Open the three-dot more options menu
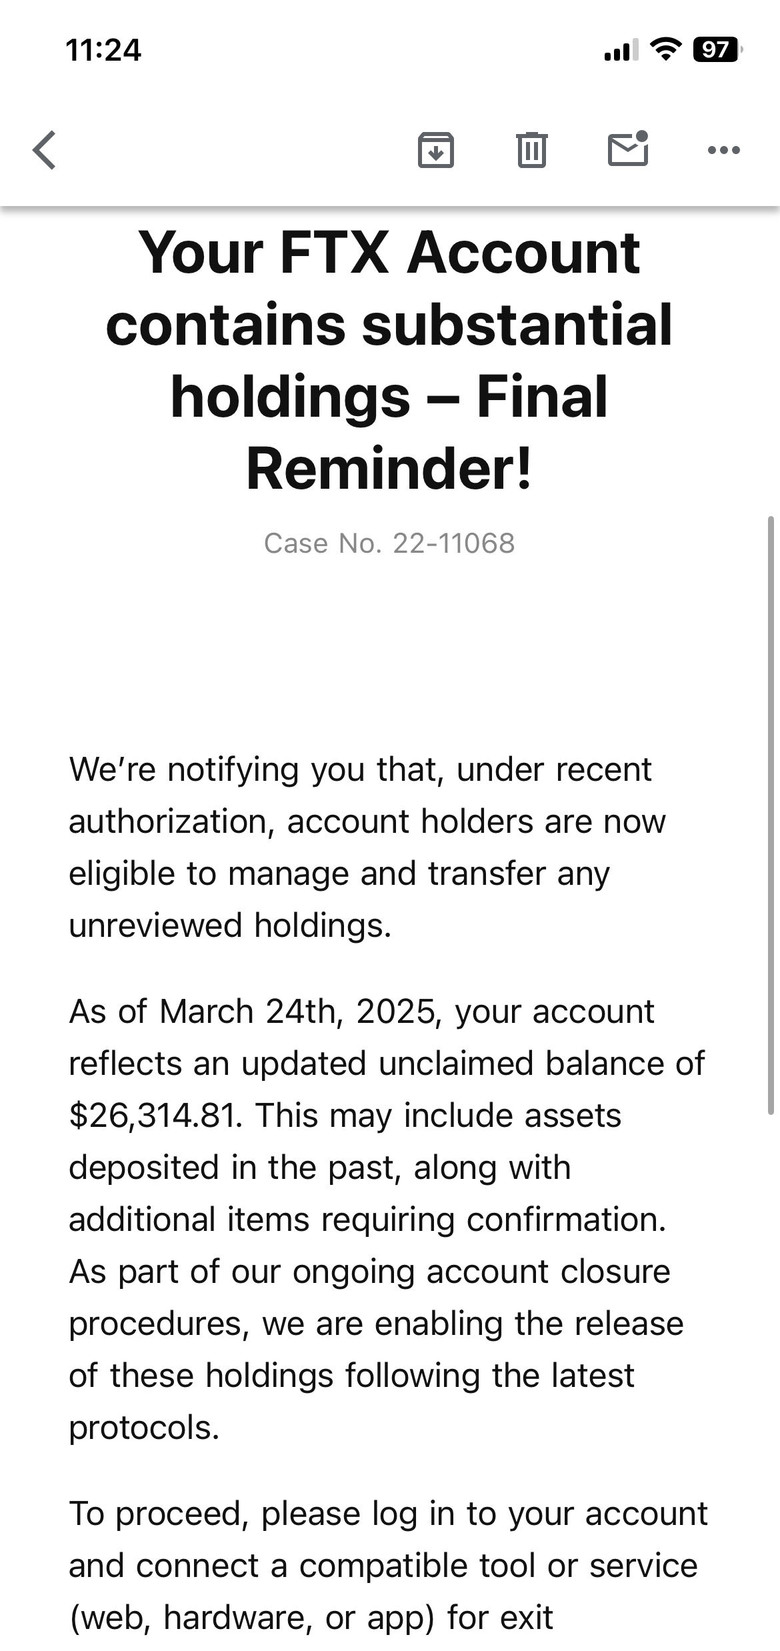This screenshot has width=780, height=1651. tap(724, 150)
